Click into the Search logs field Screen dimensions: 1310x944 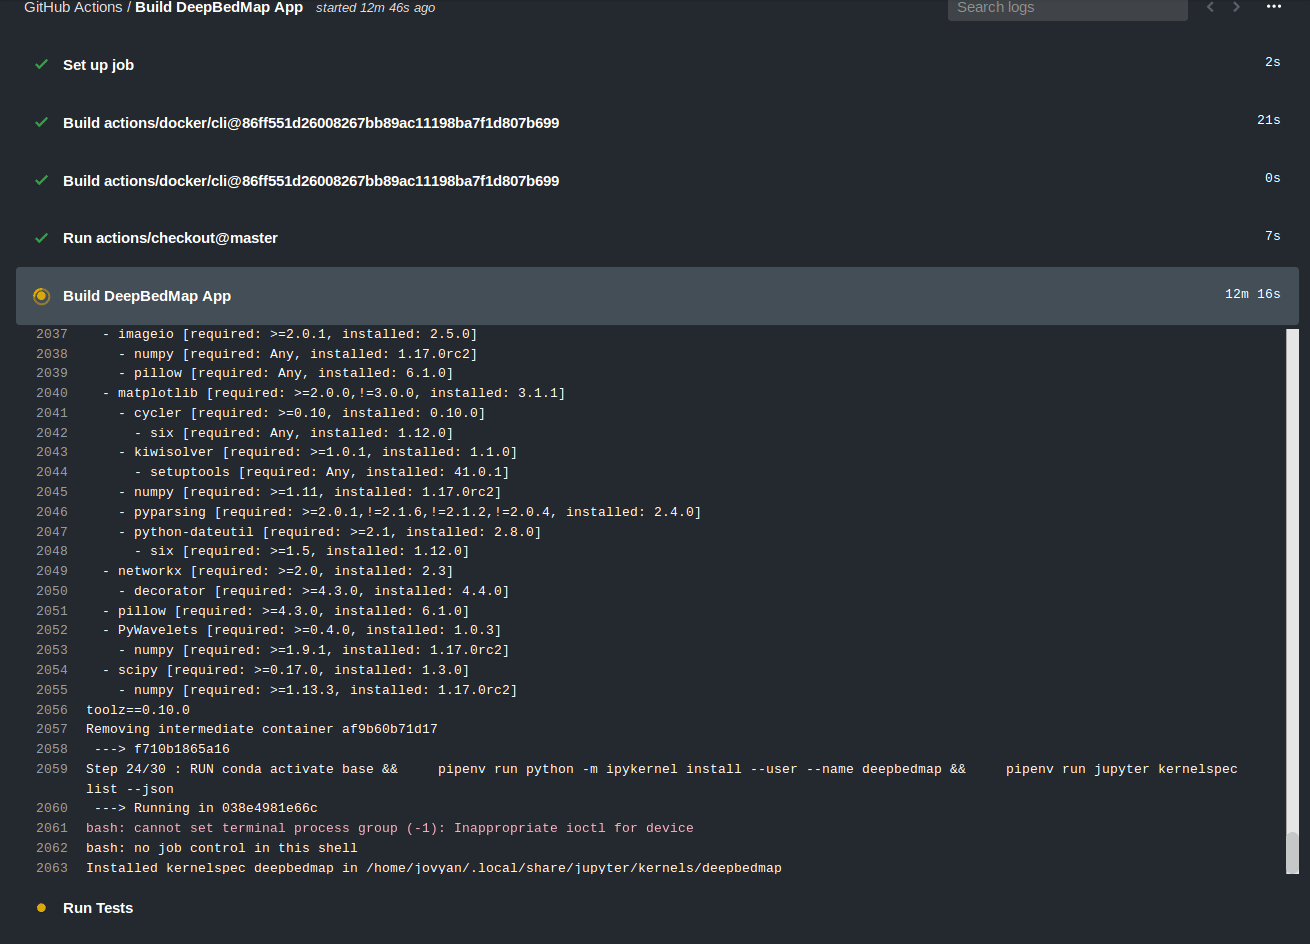pyautogui.click(x=1067, y=8)
